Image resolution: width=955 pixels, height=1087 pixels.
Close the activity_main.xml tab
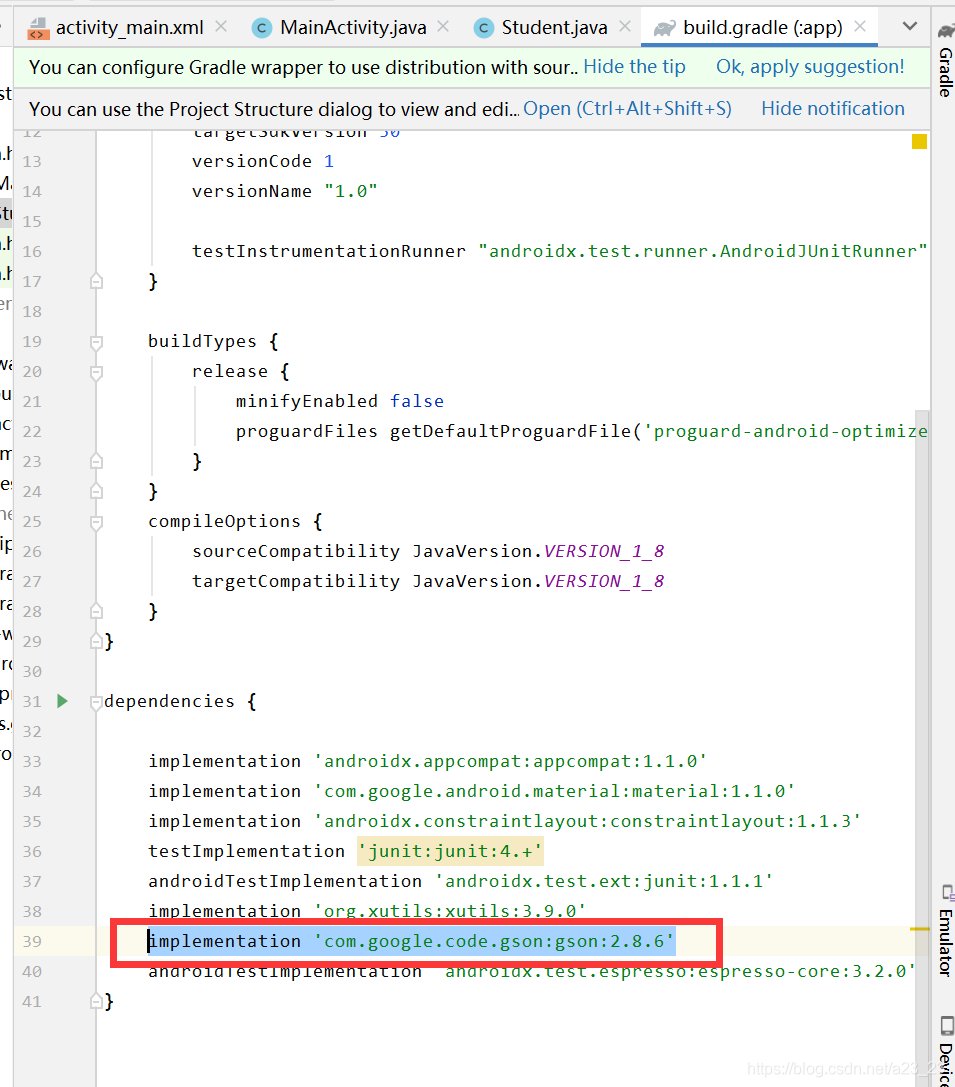tap(221, 26)
